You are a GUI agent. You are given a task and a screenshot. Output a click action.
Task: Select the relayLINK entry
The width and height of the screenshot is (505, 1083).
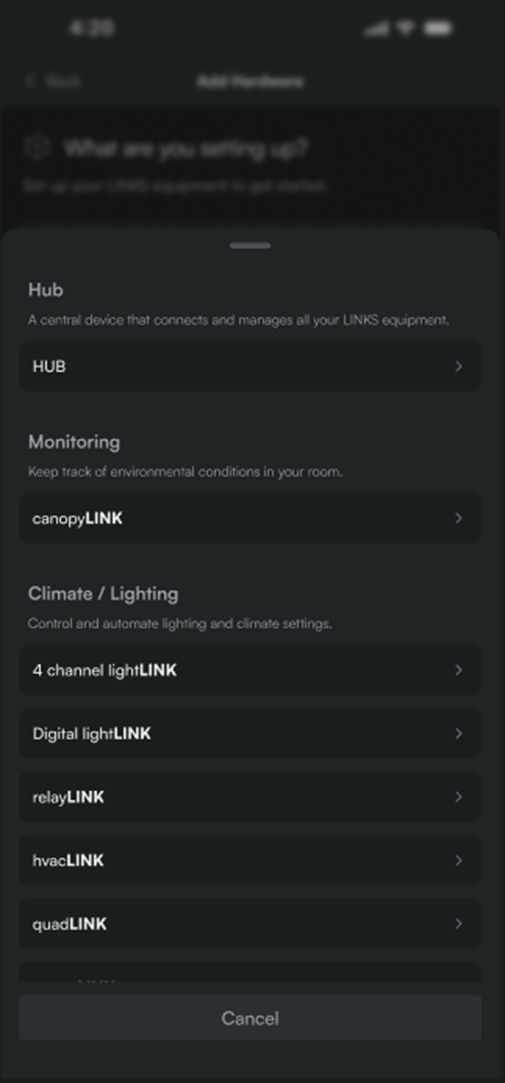coord(250,797)
